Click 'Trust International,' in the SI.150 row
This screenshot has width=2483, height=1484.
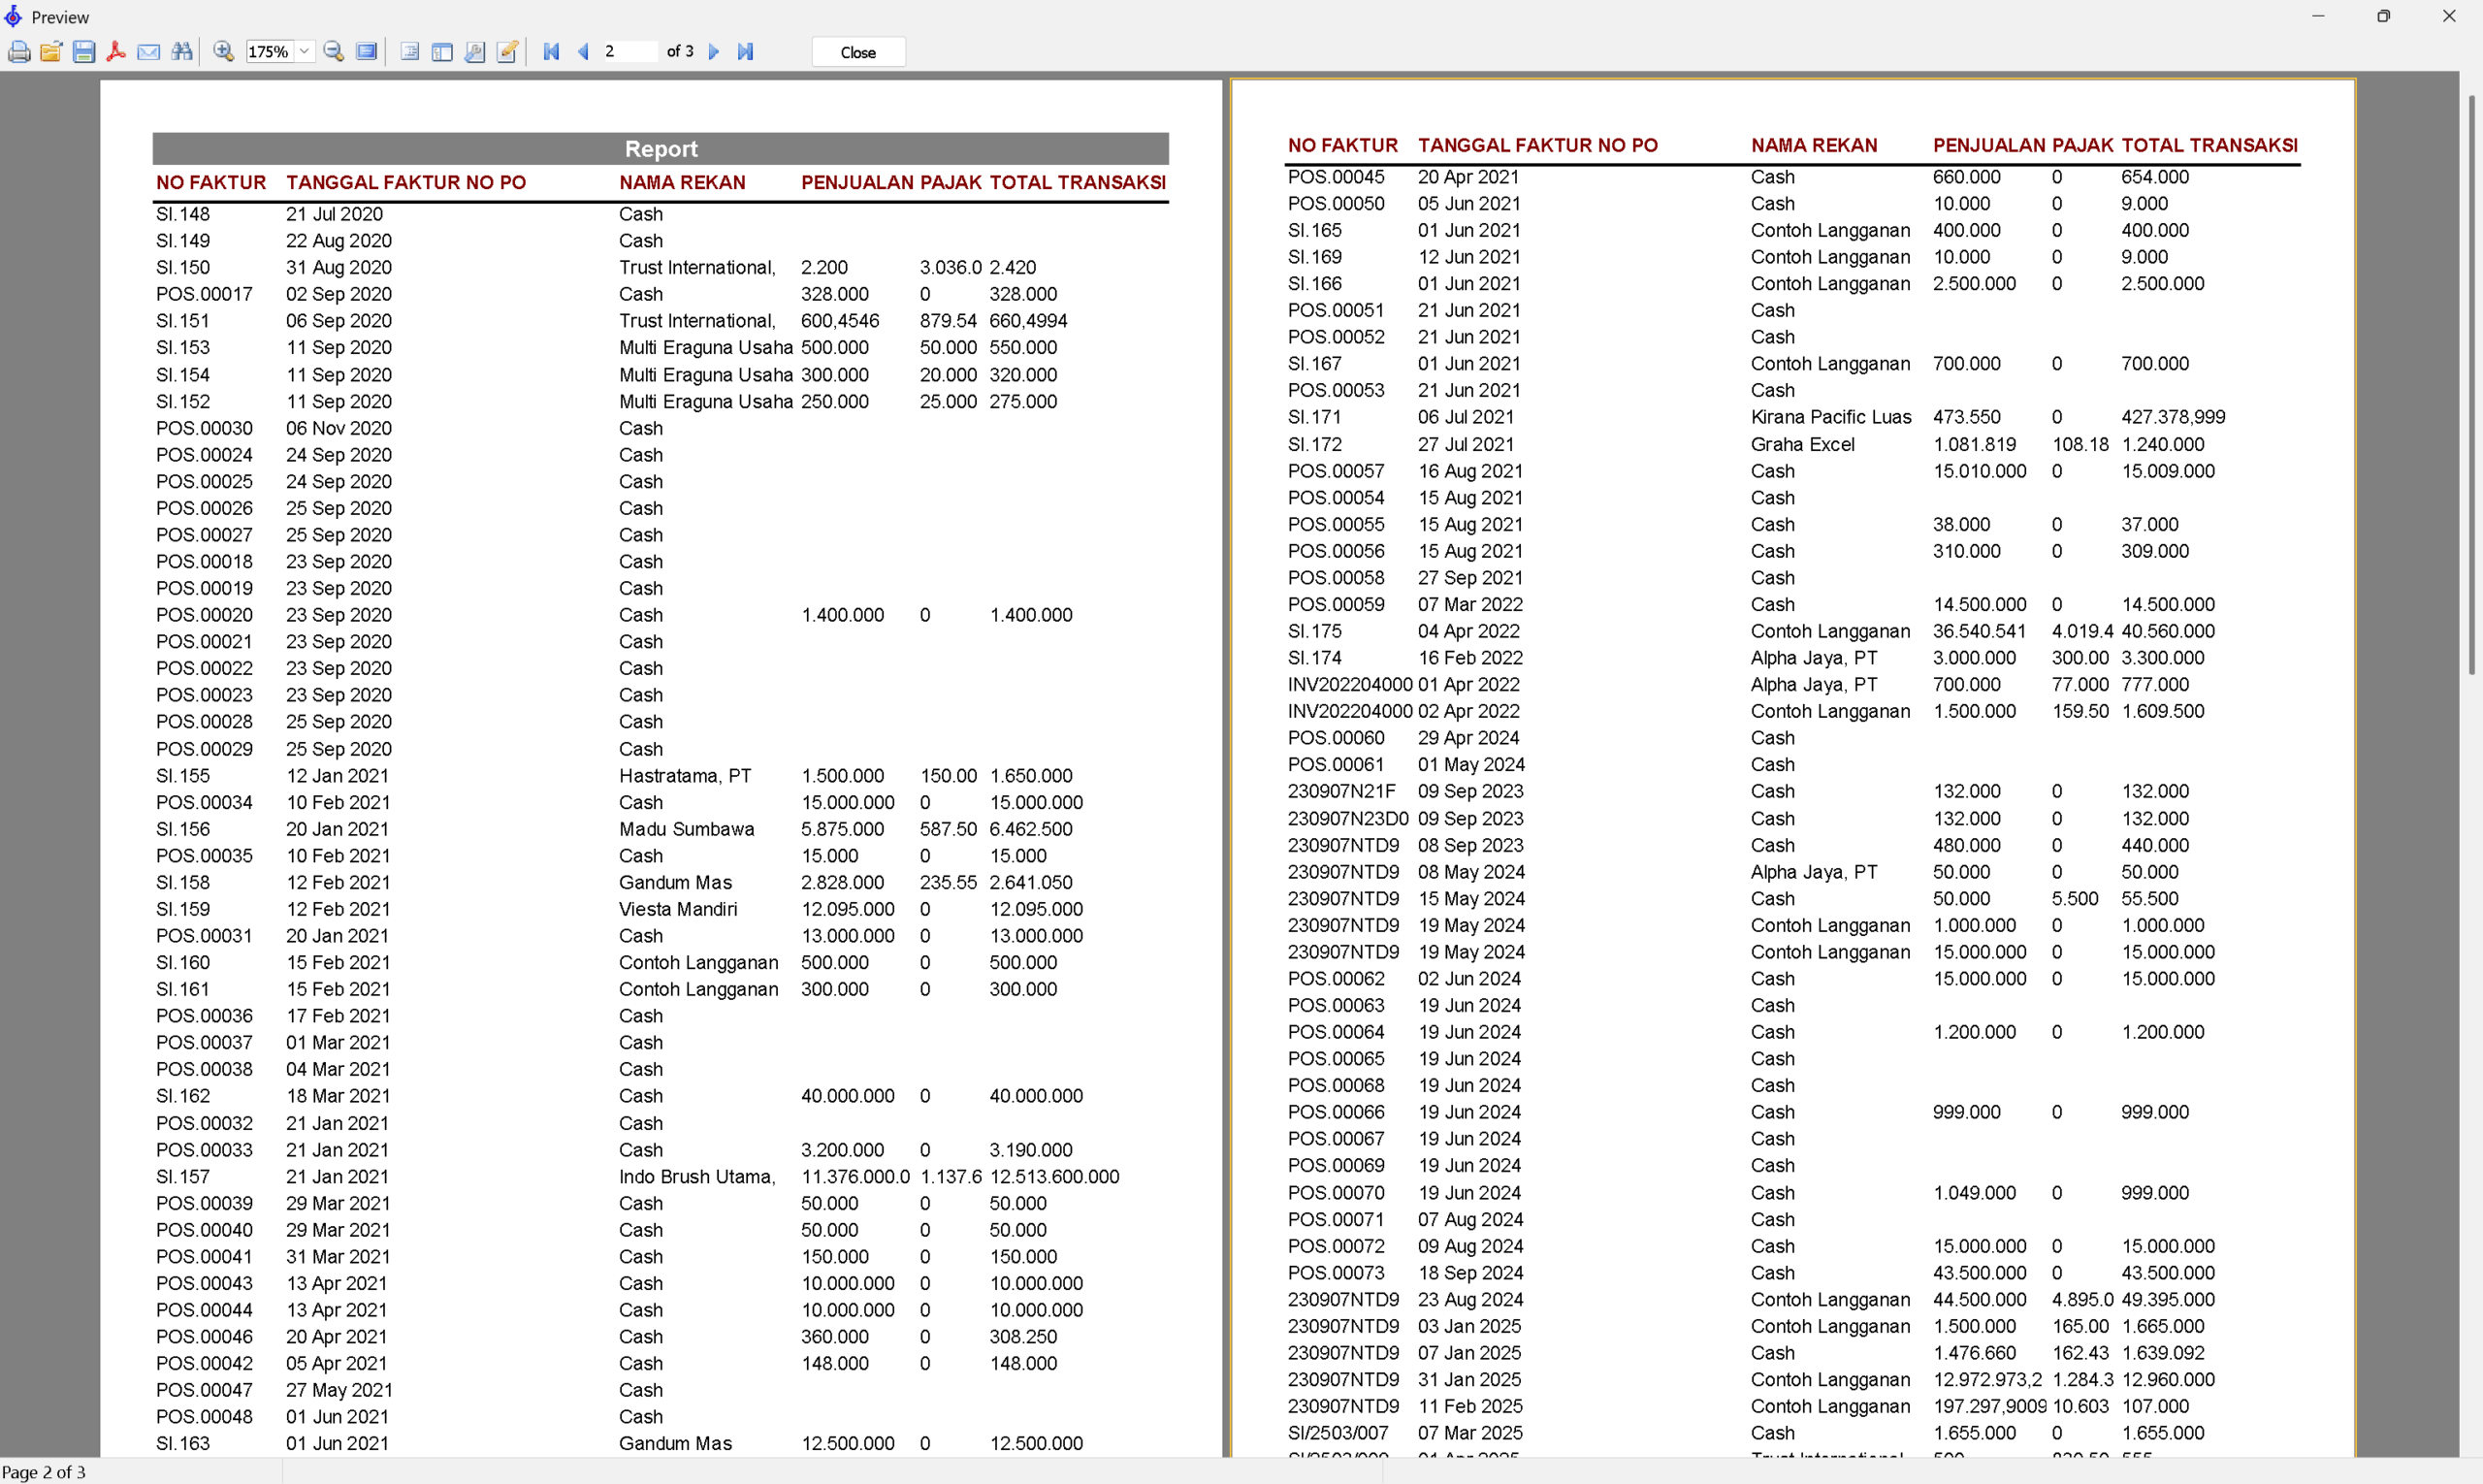[697, 268]
